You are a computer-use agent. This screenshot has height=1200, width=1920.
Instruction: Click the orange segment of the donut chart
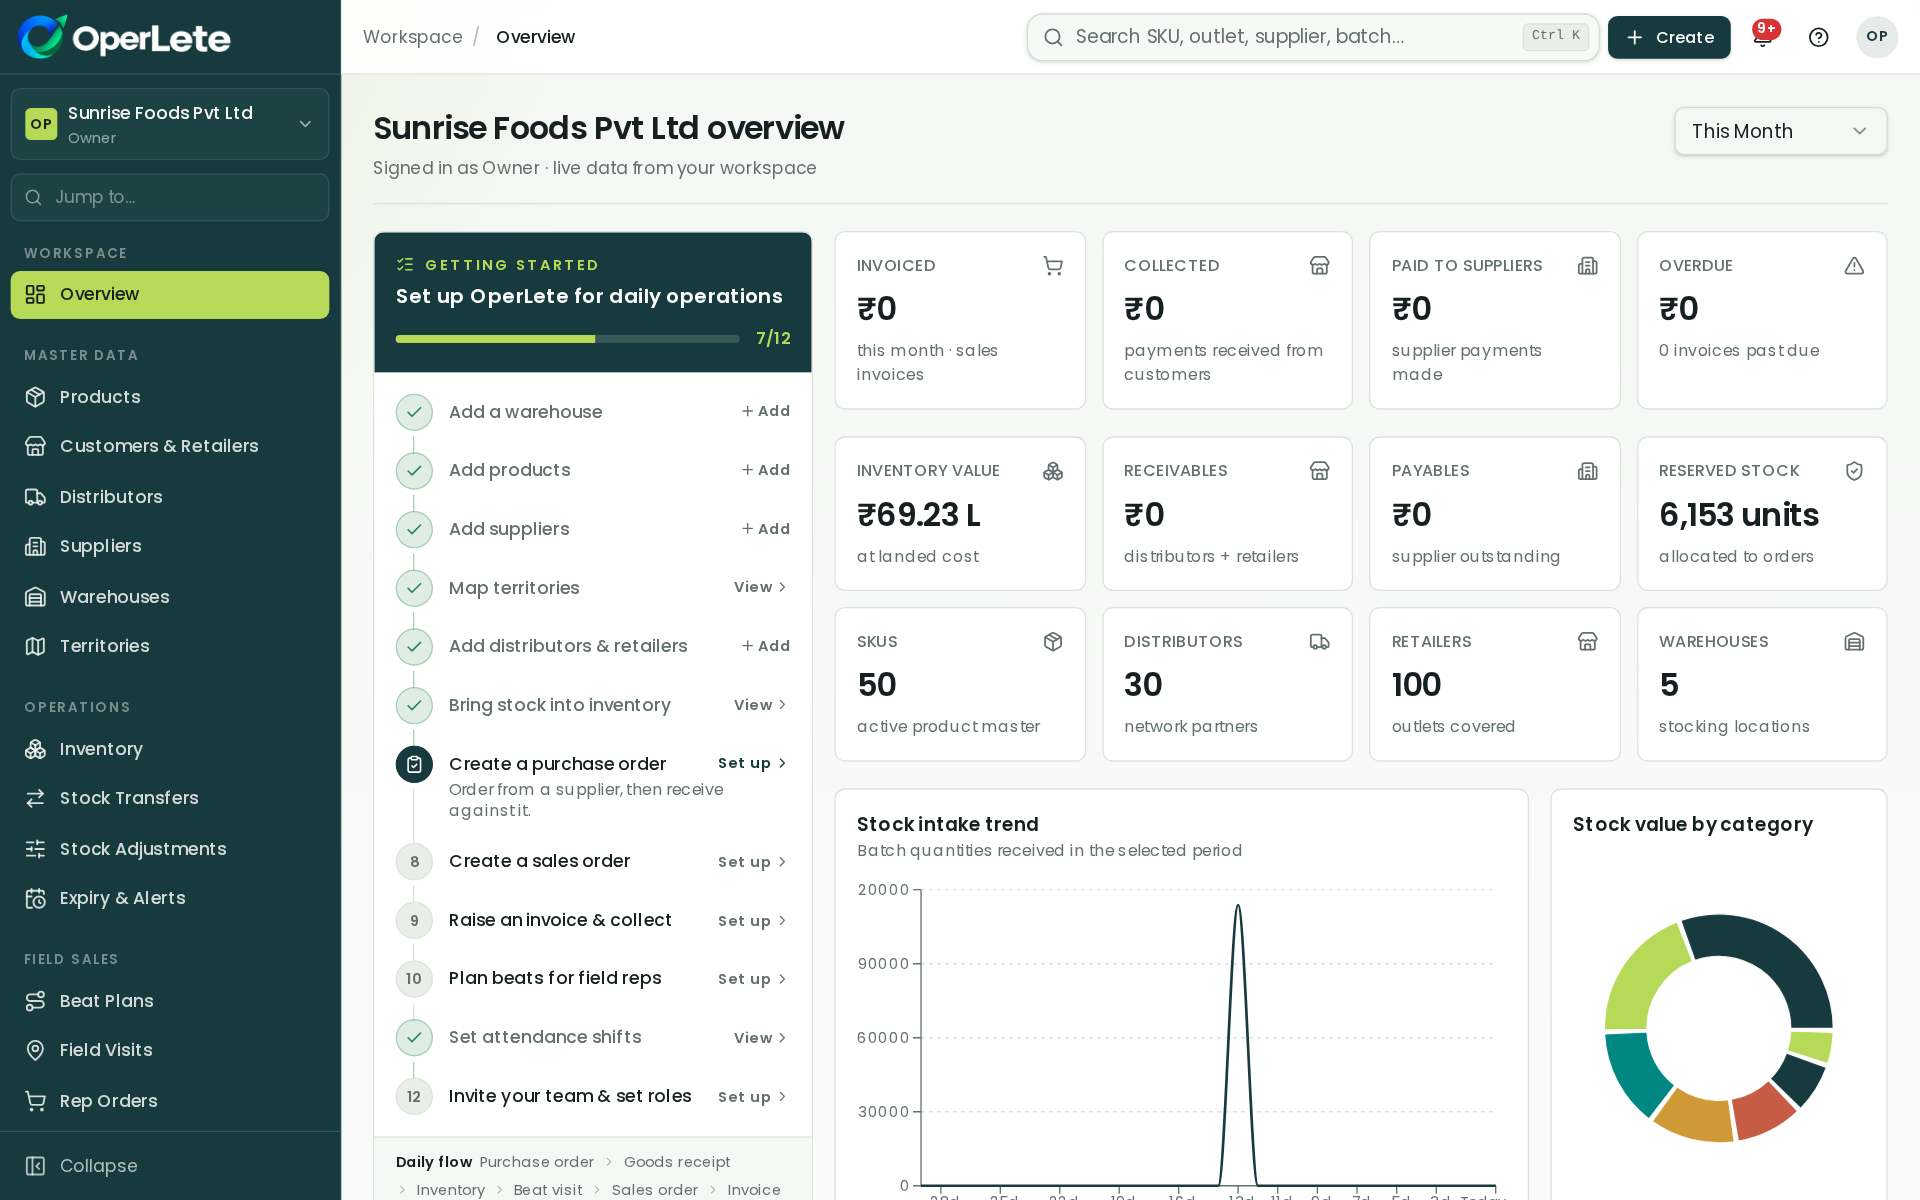pos(1694,1115)
